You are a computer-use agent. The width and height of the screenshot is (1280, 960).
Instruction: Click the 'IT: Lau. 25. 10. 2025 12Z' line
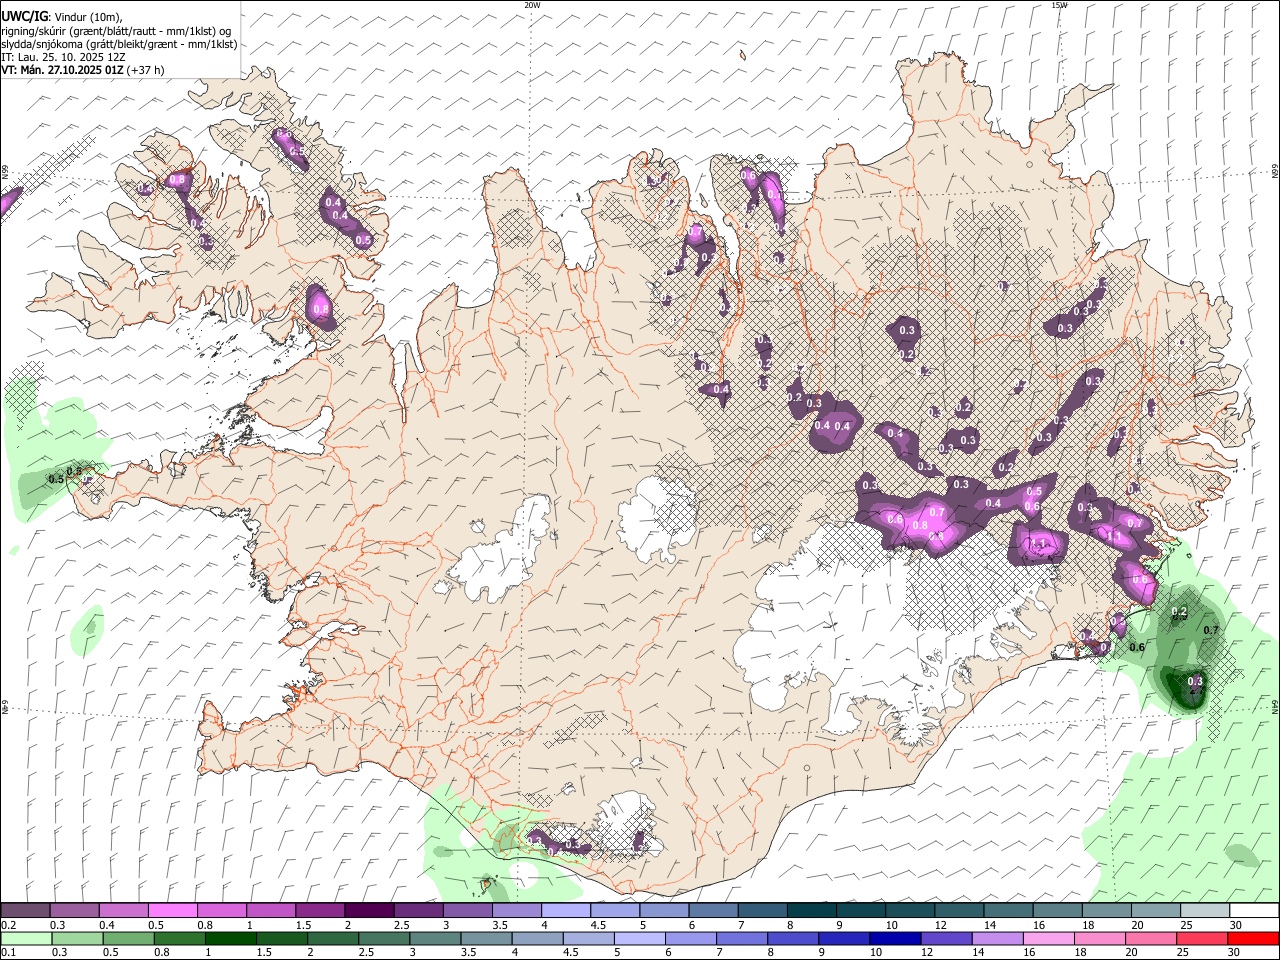point(63,57)
